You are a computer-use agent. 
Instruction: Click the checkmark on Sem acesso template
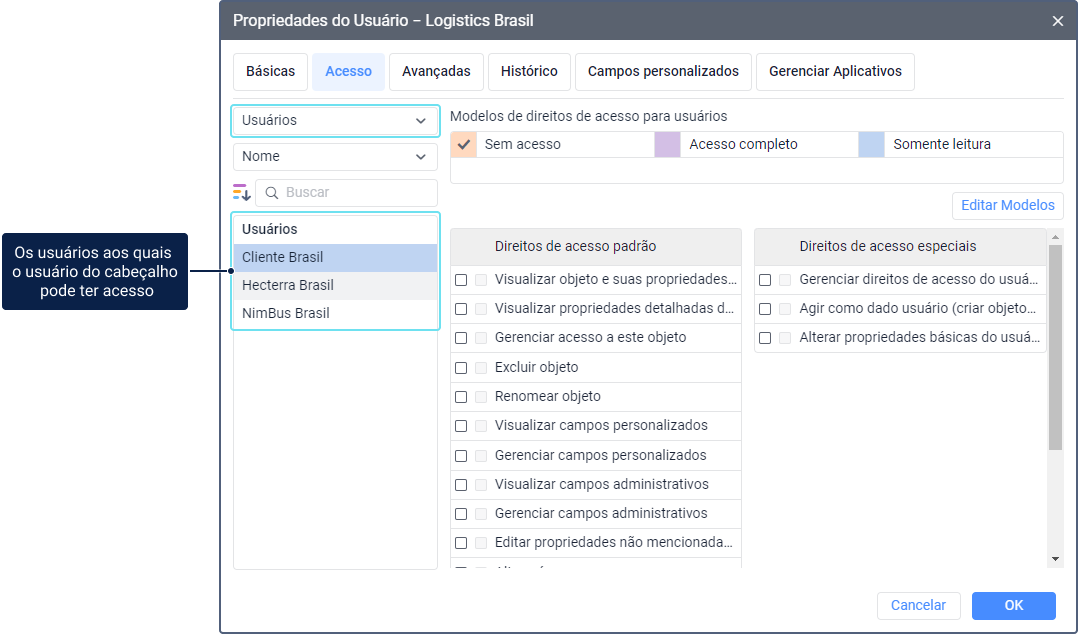pyautogui.click(x=464, y=144)
